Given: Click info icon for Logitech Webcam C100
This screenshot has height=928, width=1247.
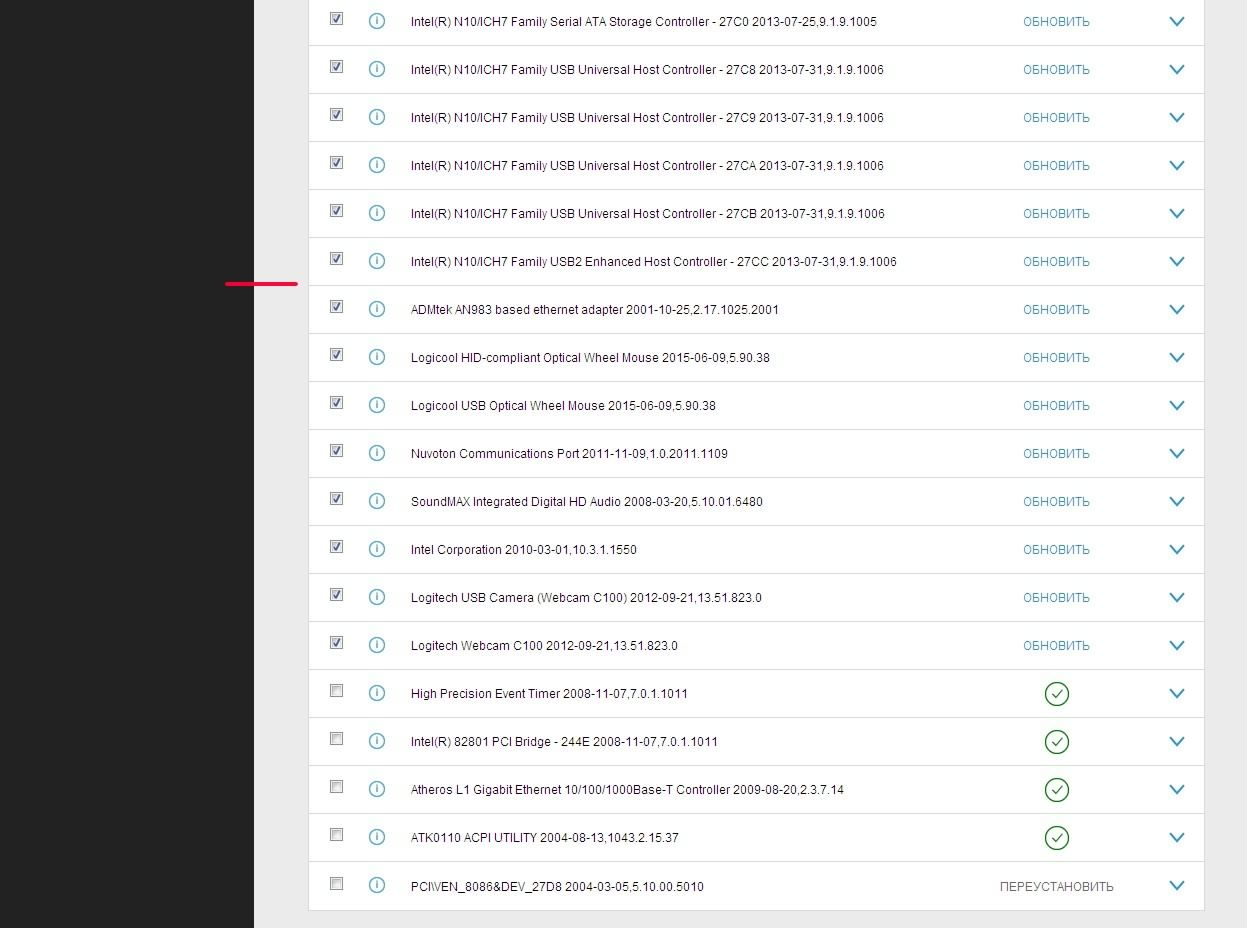Looking at the screenshot, I should click(377, 645).
